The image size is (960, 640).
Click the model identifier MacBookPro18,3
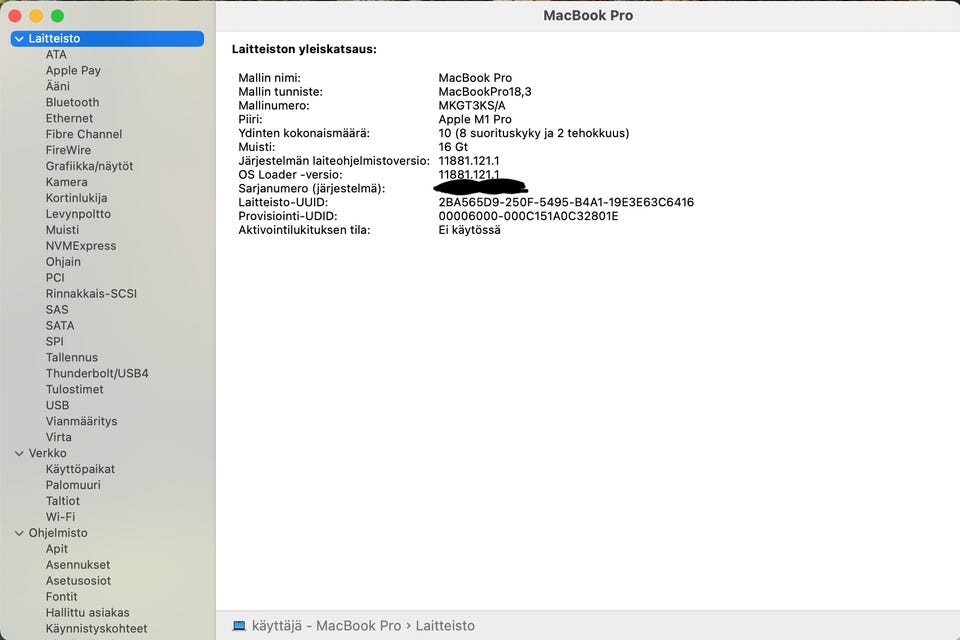click(485, 92)
